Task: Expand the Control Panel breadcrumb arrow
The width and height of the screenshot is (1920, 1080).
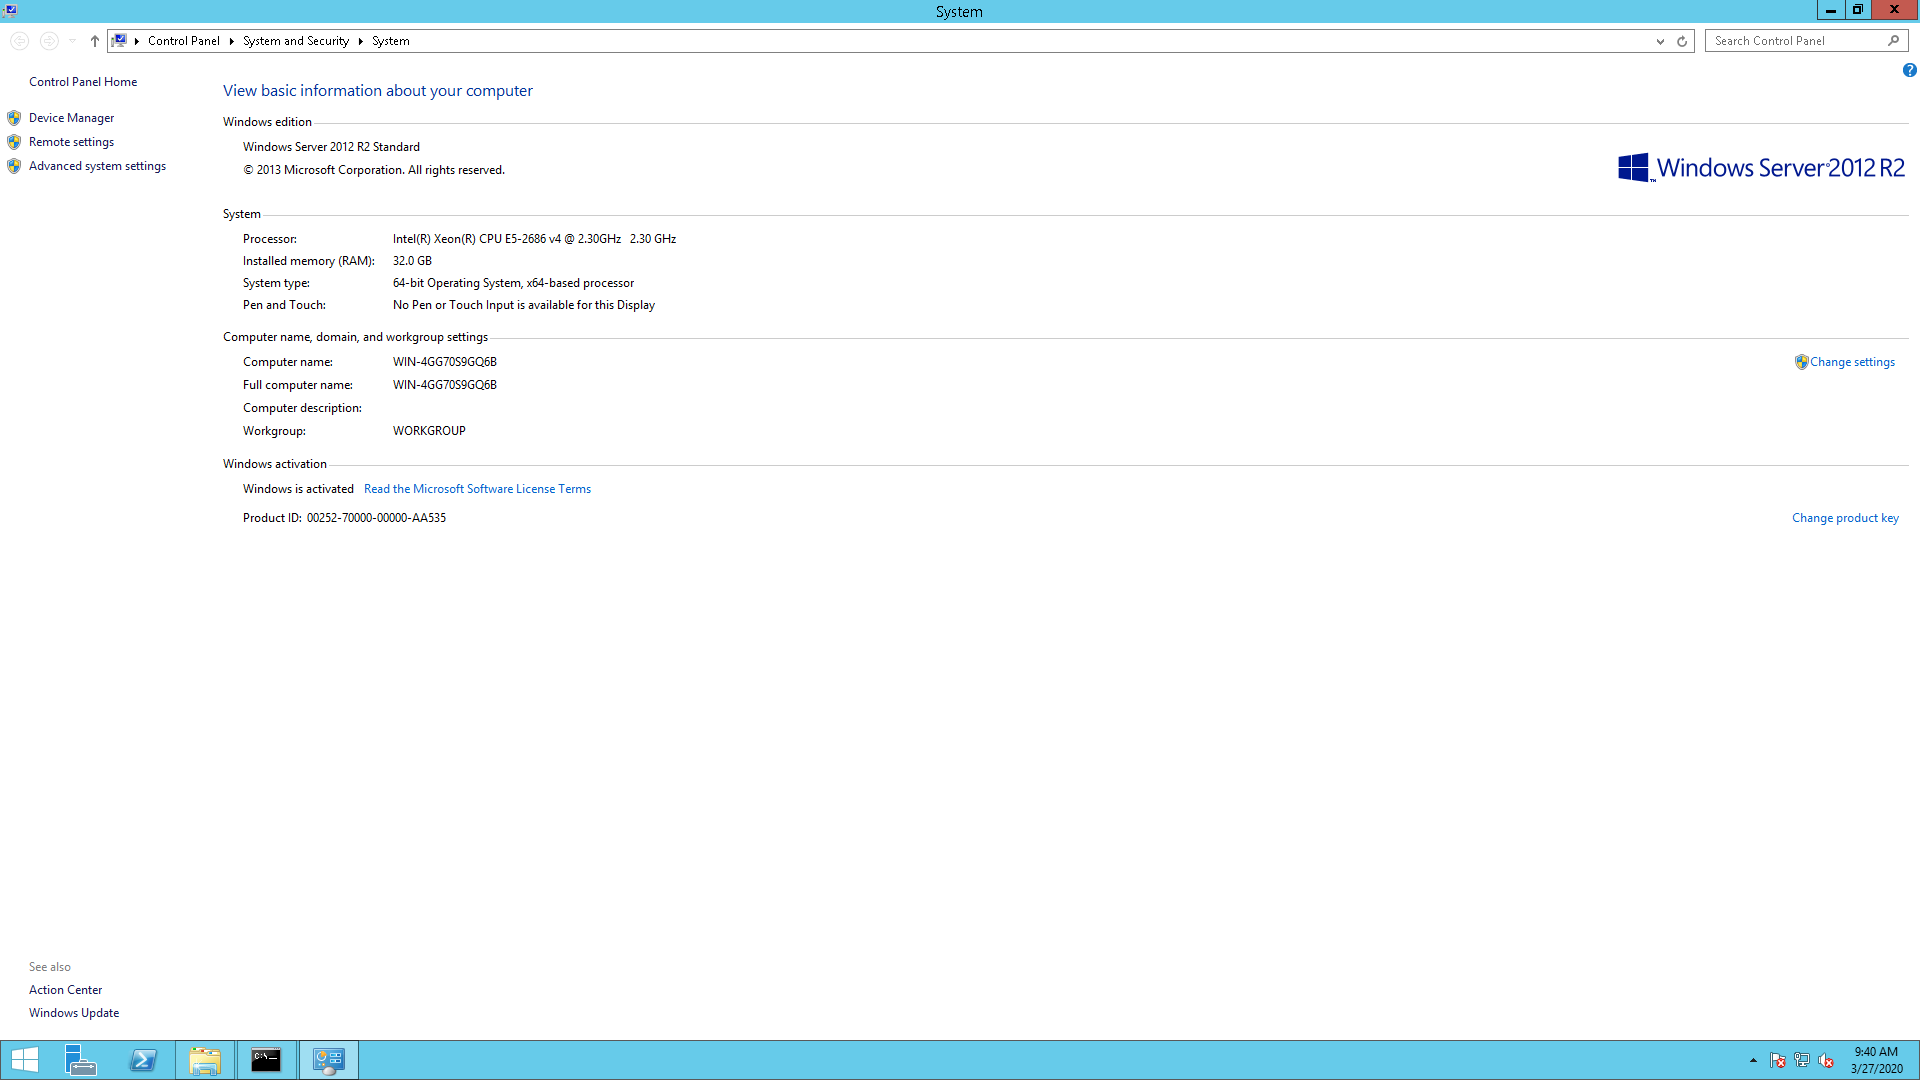Action: point(231,41)
